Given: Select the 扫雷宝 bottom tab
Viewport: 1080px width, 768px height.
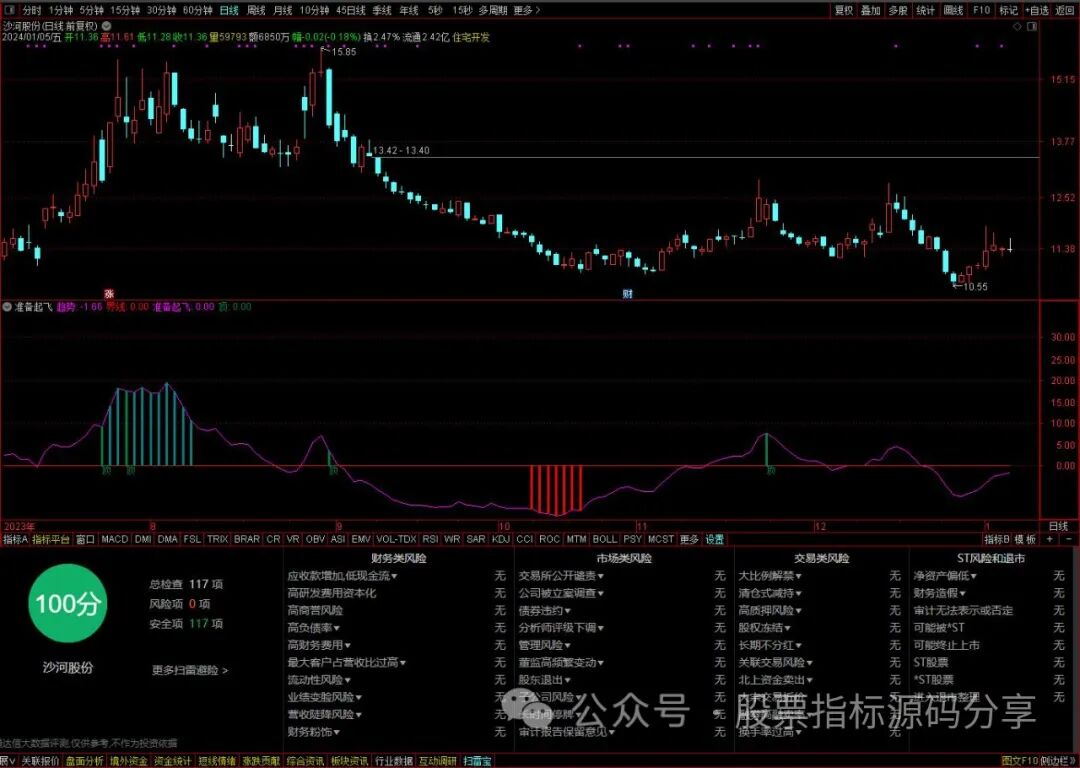Looking at the screenshot, I should 477,761.
